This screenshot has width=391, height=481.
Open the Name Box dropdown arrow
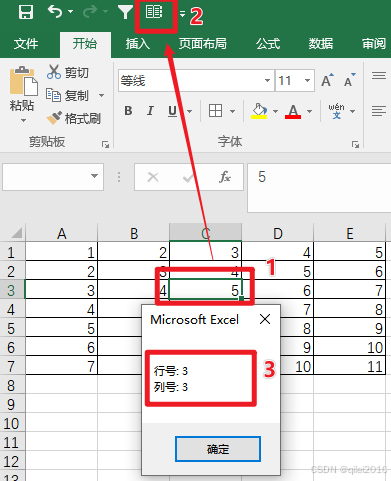point(95,176)
